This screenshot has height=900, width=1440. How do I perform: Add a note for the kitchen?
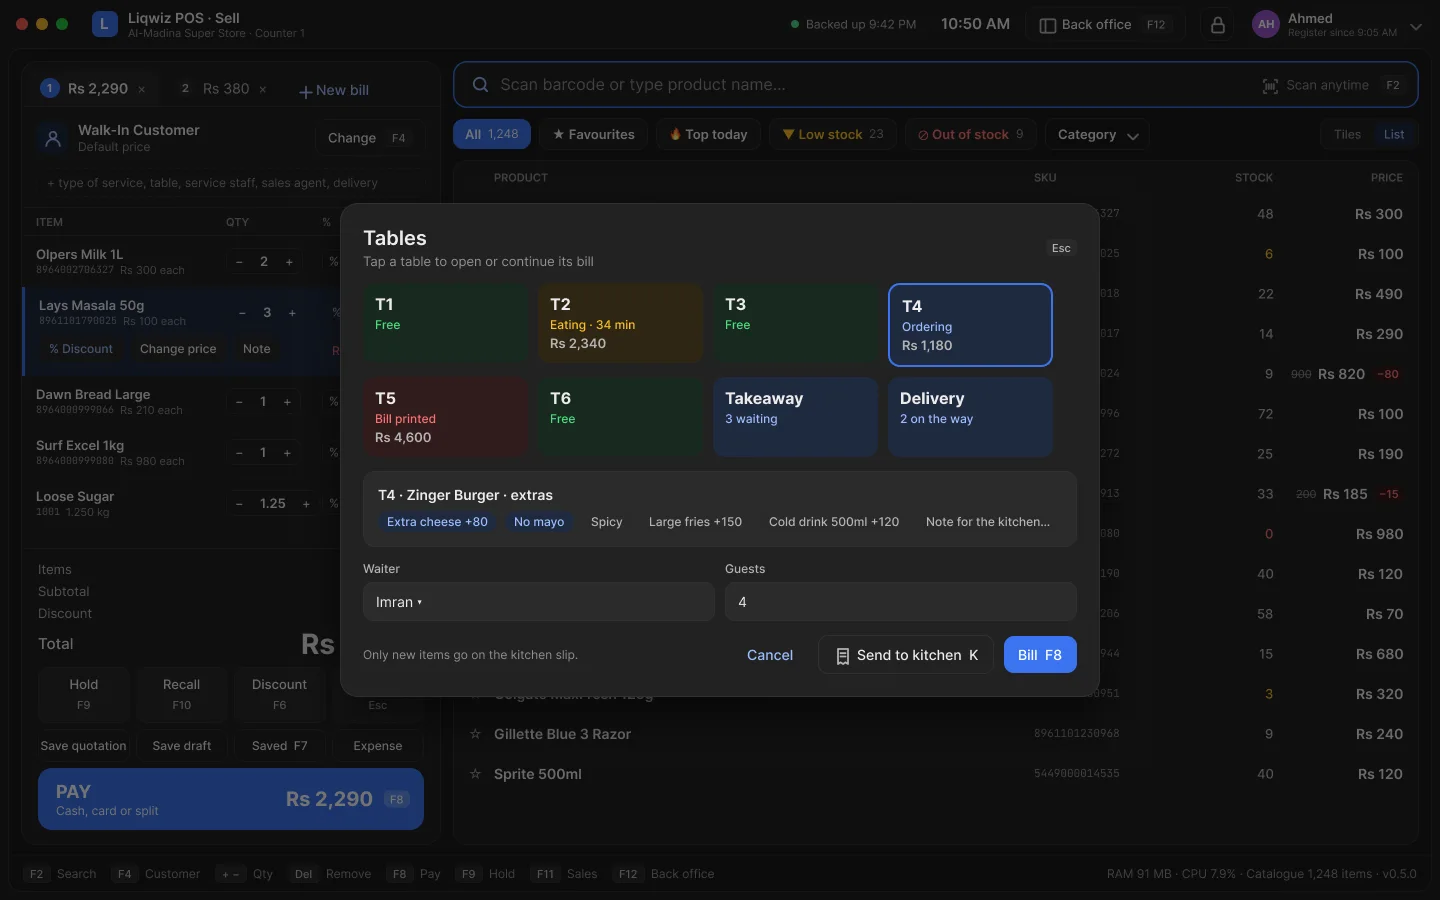click(988, 522)
